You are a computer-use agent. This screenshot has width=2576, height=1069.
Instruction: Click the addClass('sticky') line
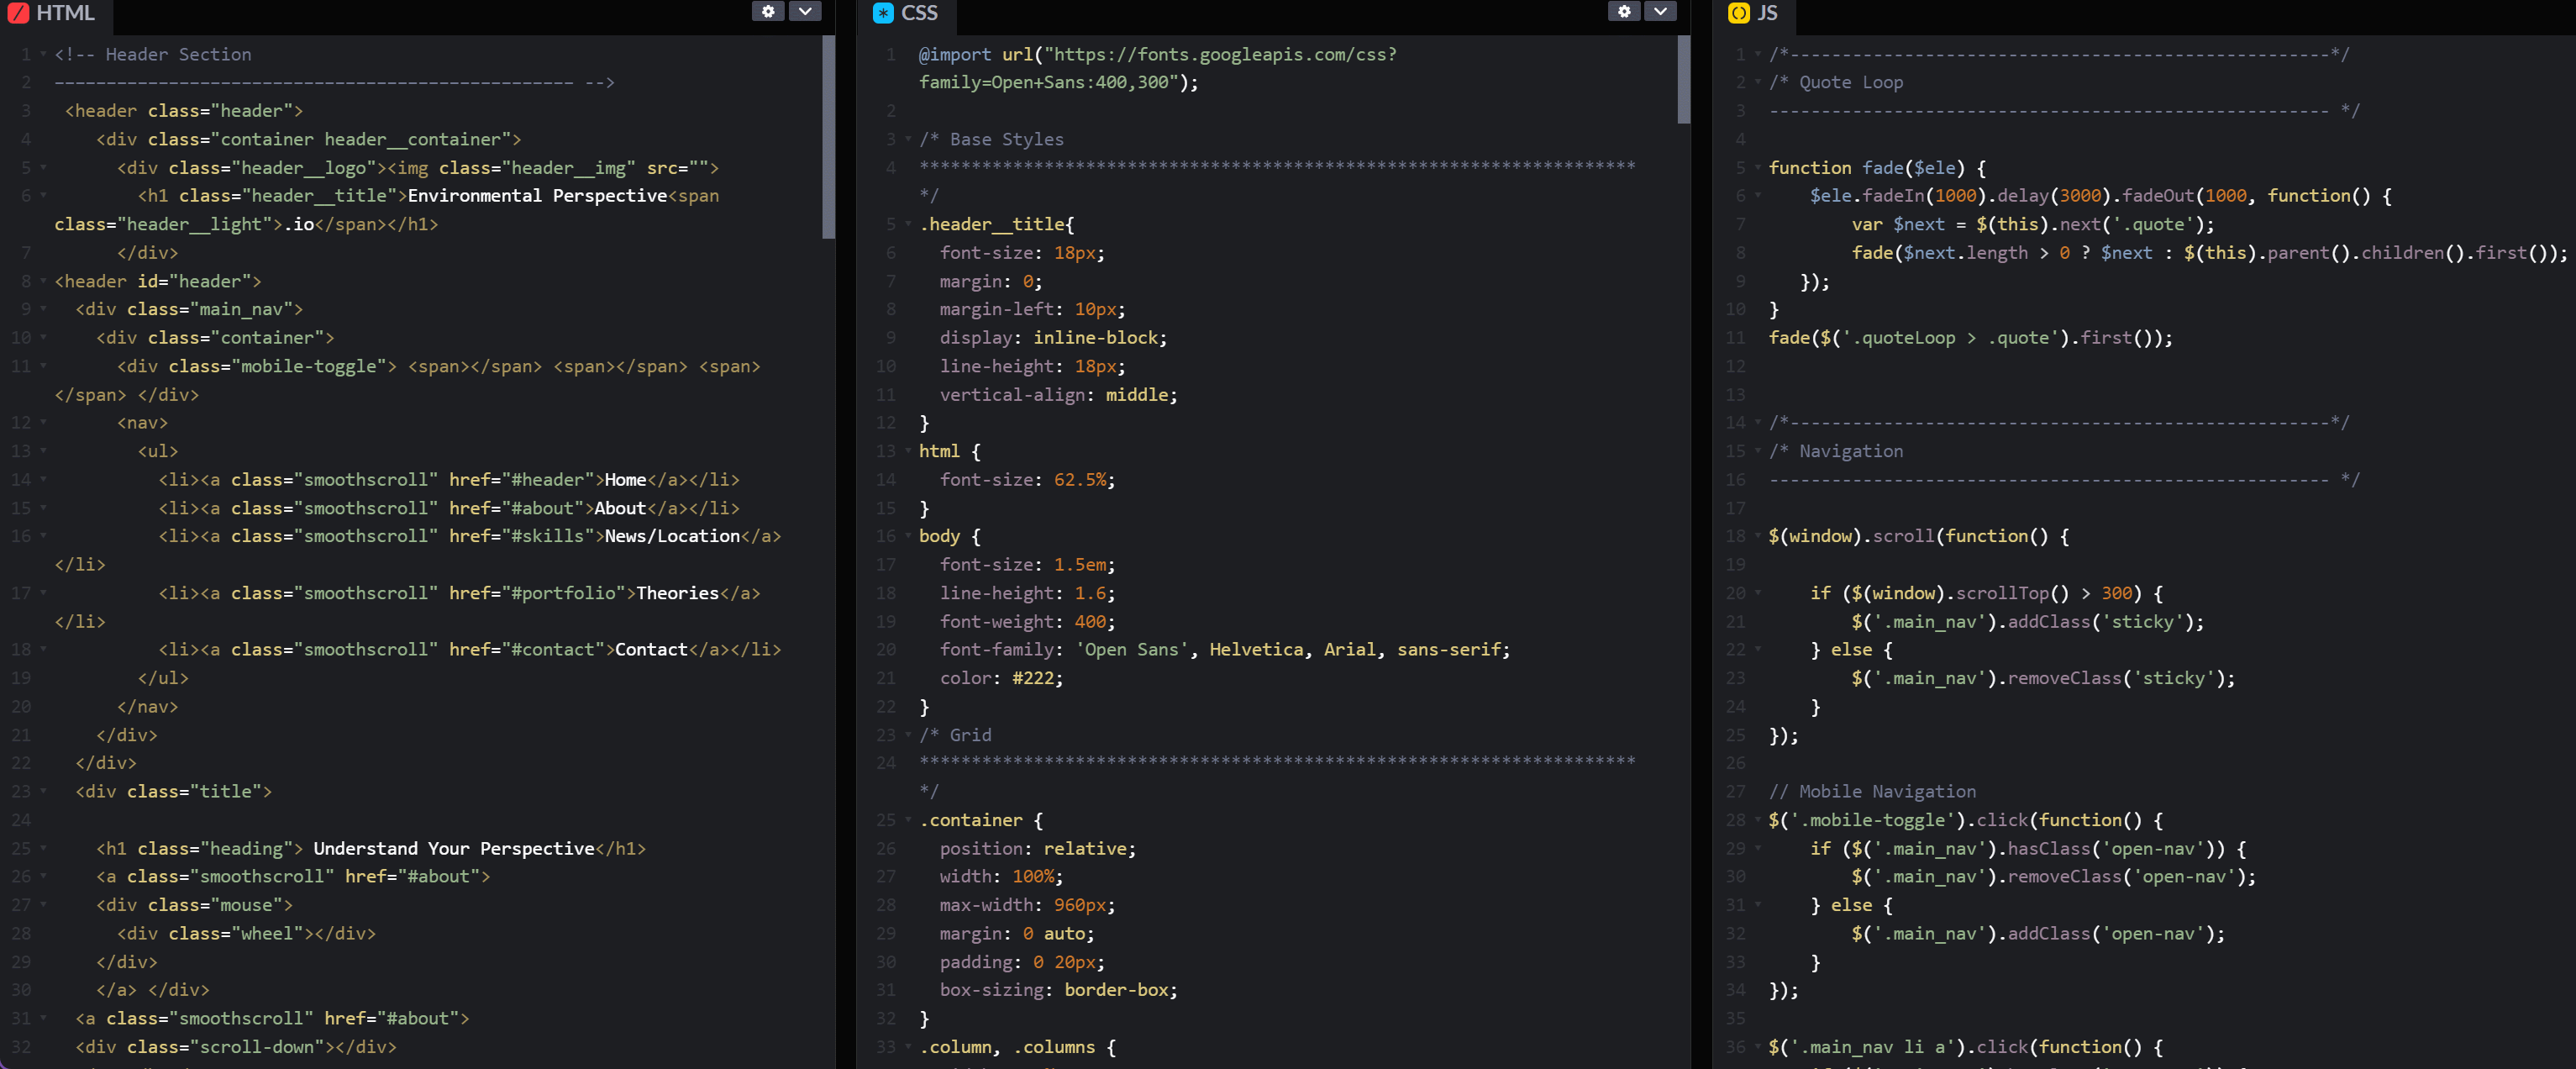[2028, 622]
